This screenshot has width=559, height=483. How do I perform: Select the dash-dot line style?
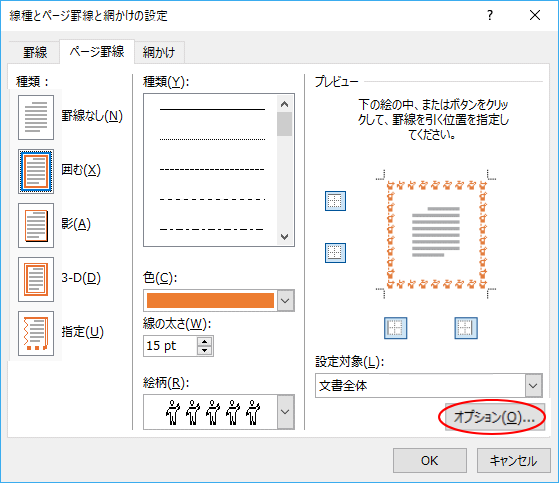point(212,229)
